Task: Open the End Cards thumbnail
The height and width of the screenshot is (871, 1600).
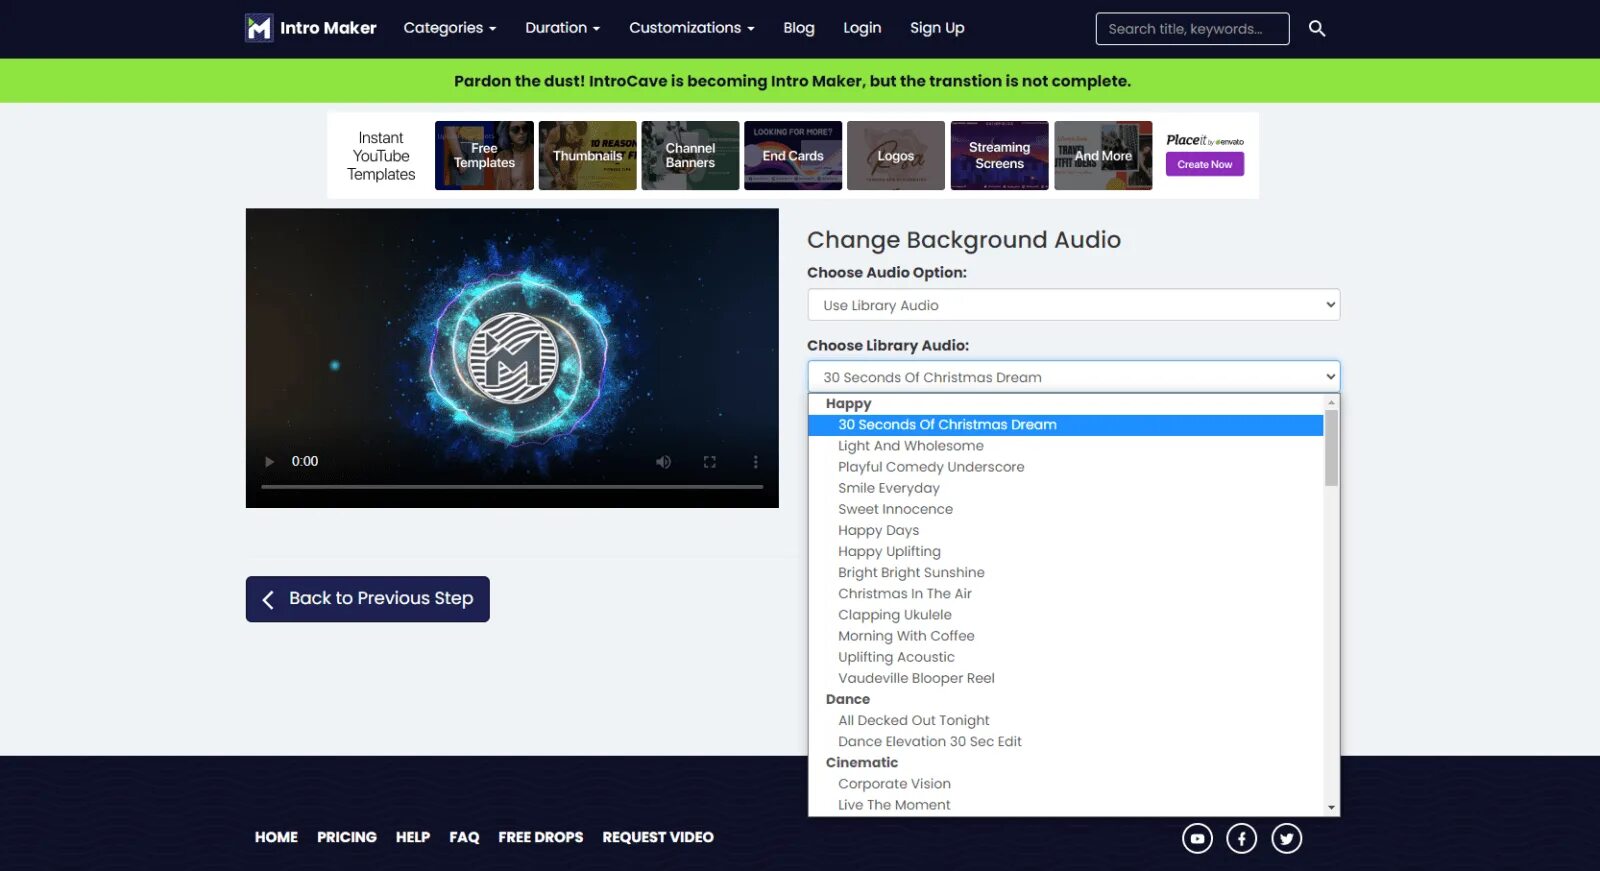Action: point(793,156)
